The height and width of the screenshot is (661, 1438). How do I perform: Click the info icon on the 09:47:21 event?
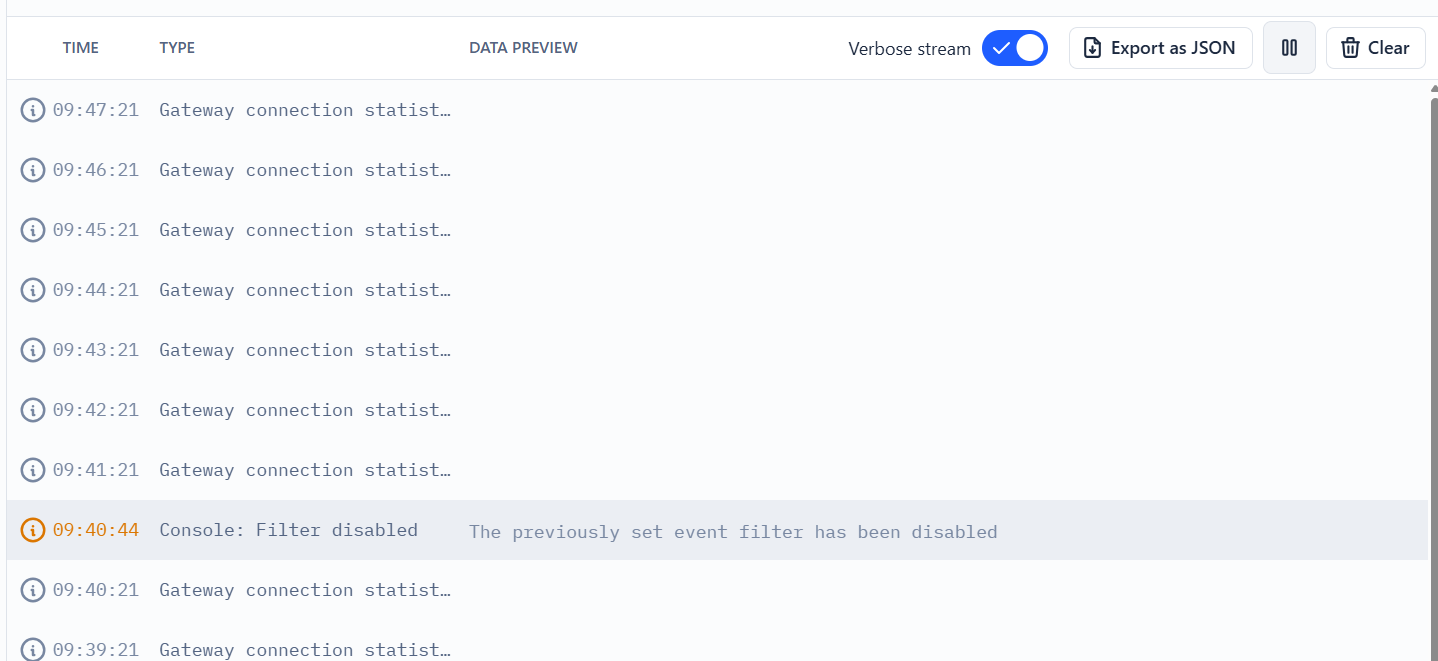(x=33, y=110)
